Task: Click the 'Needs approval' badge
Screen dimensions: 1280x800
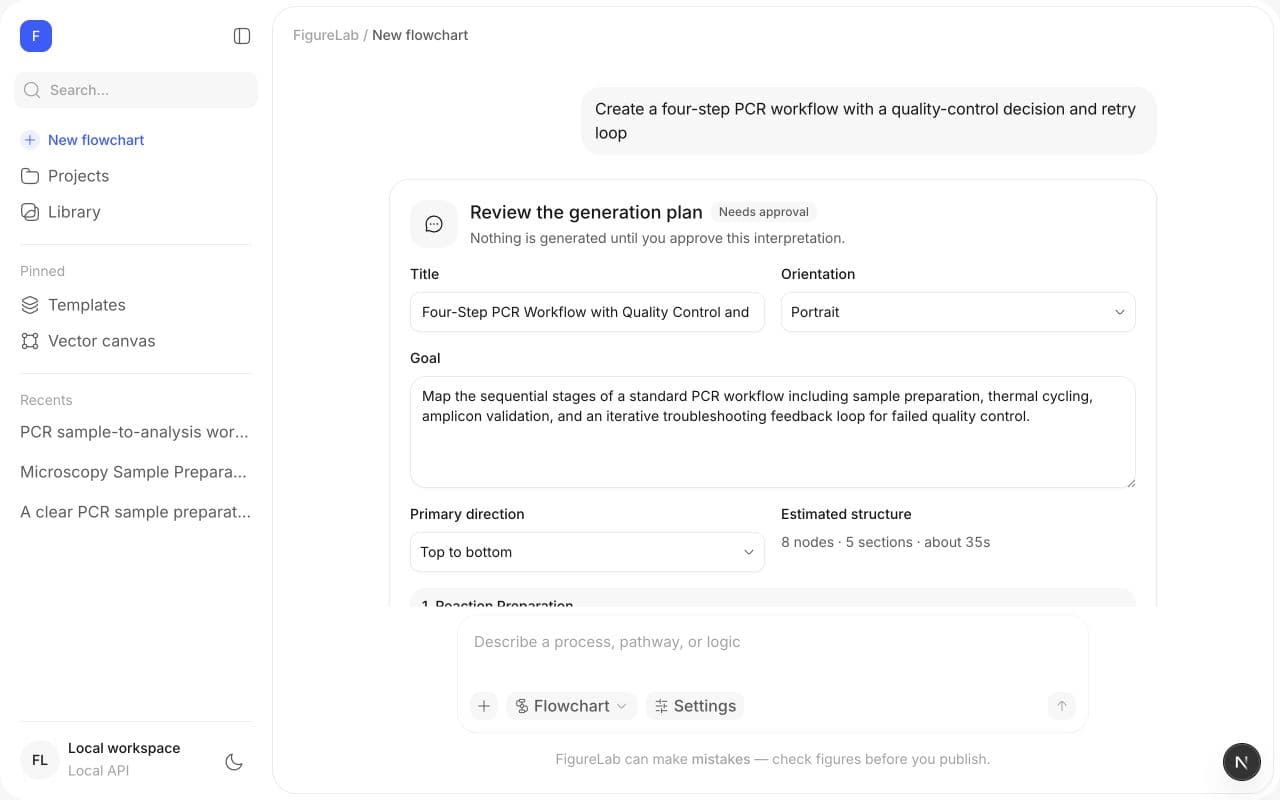Action: click(764, 212)
